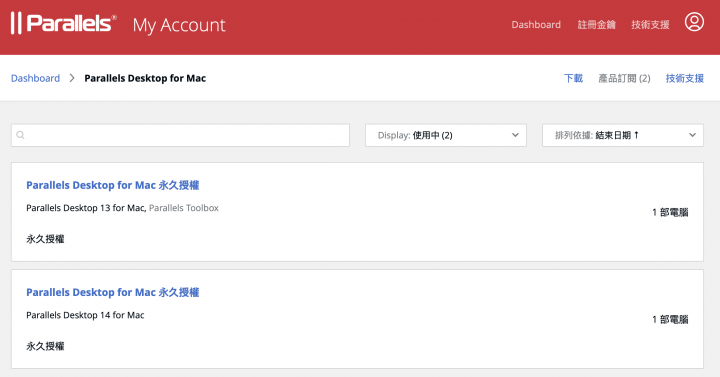The image size is (720, 377).
Task: Click 永久授權 label under Desktop 13 card
Action: 45,239
